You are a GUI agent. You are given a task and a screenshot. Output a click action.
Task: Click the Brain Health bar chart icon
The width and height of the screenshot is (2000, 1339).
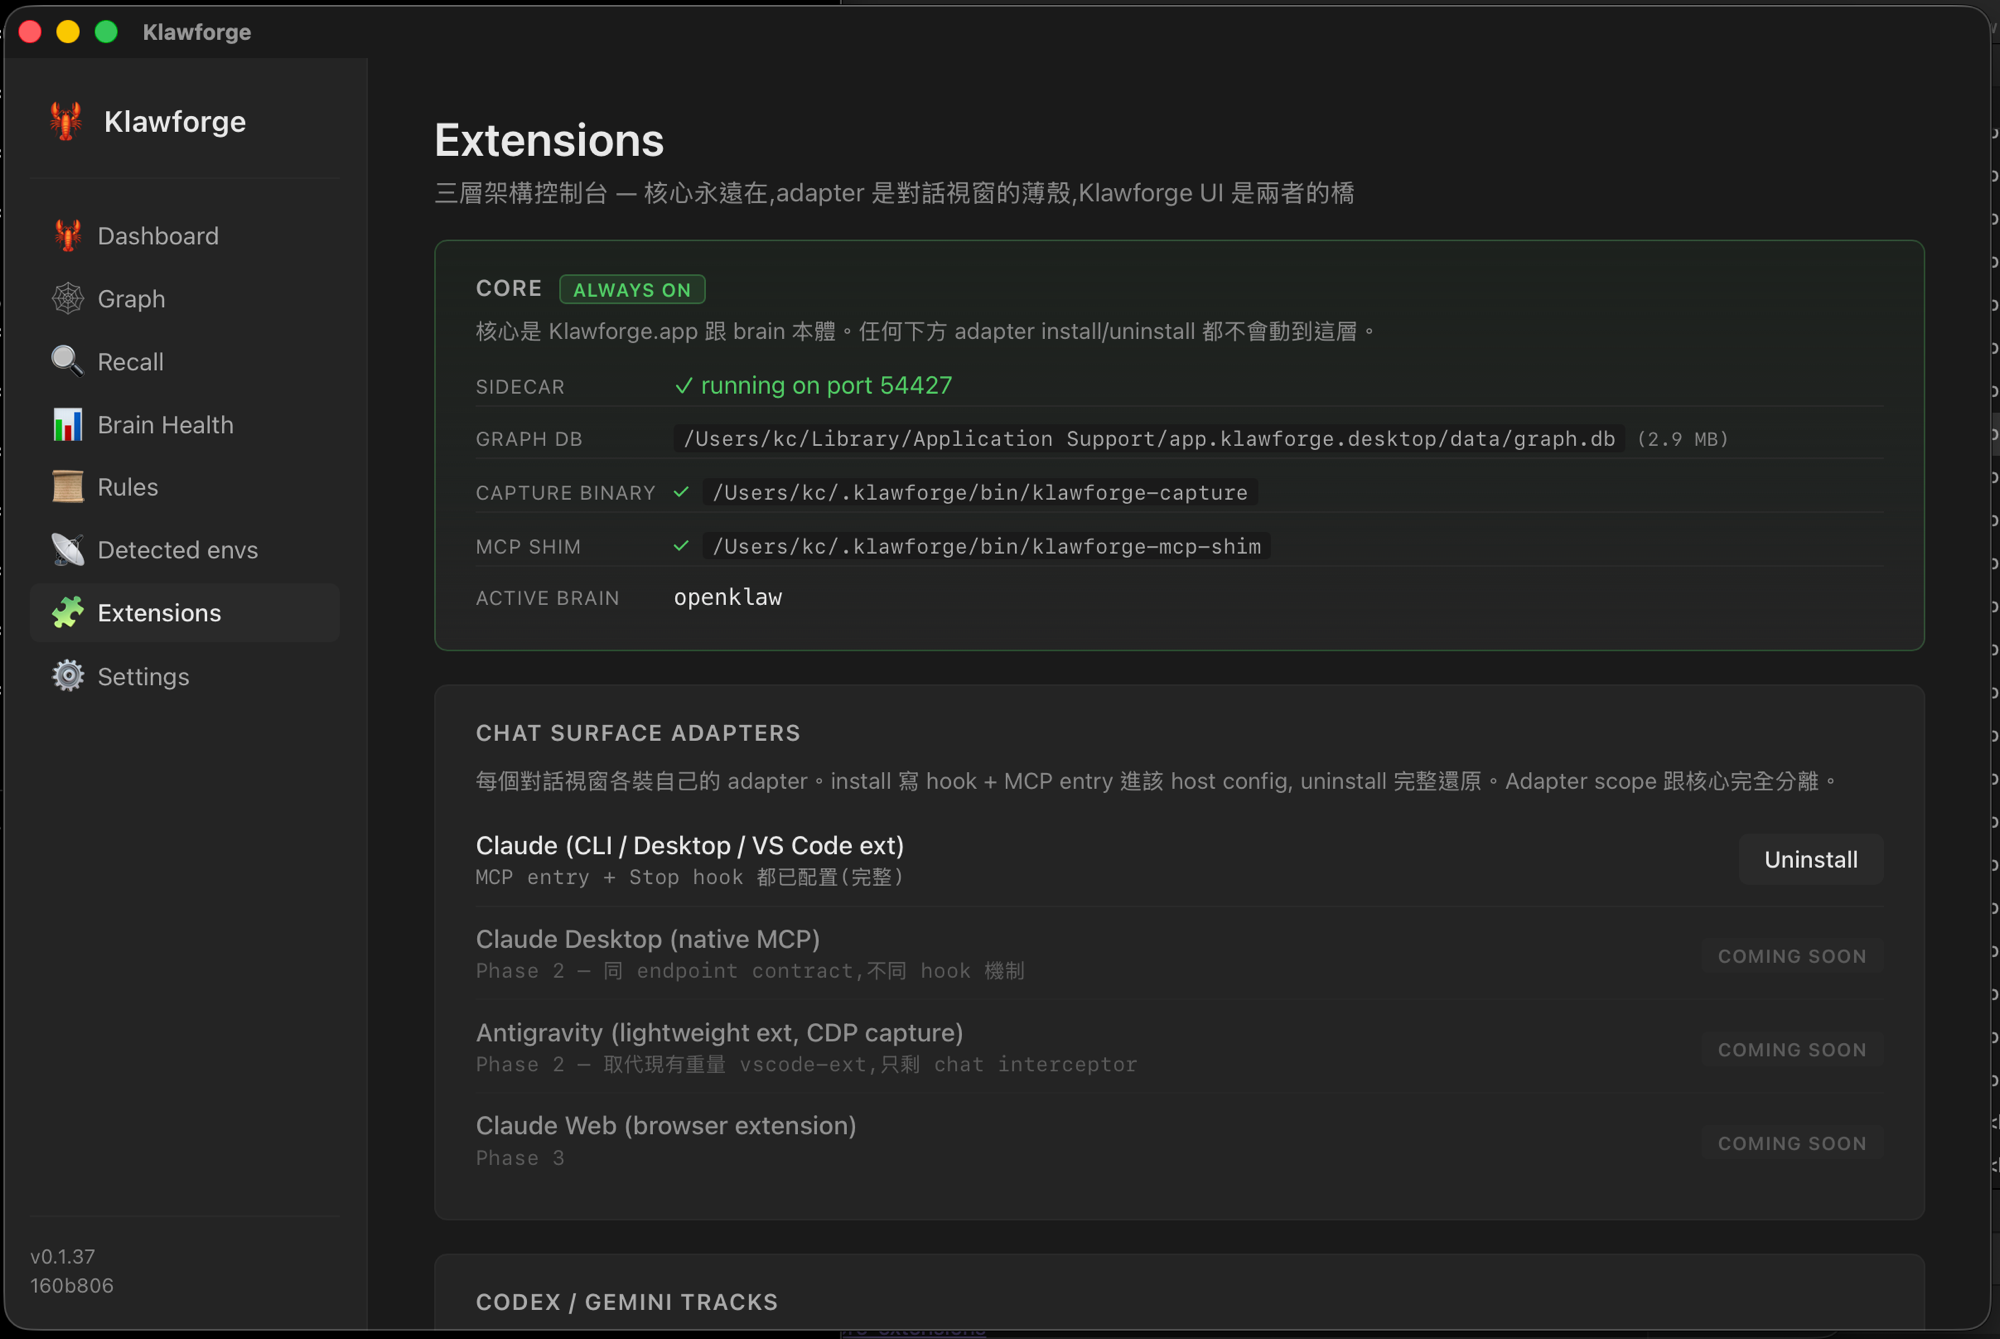(67, 424)
